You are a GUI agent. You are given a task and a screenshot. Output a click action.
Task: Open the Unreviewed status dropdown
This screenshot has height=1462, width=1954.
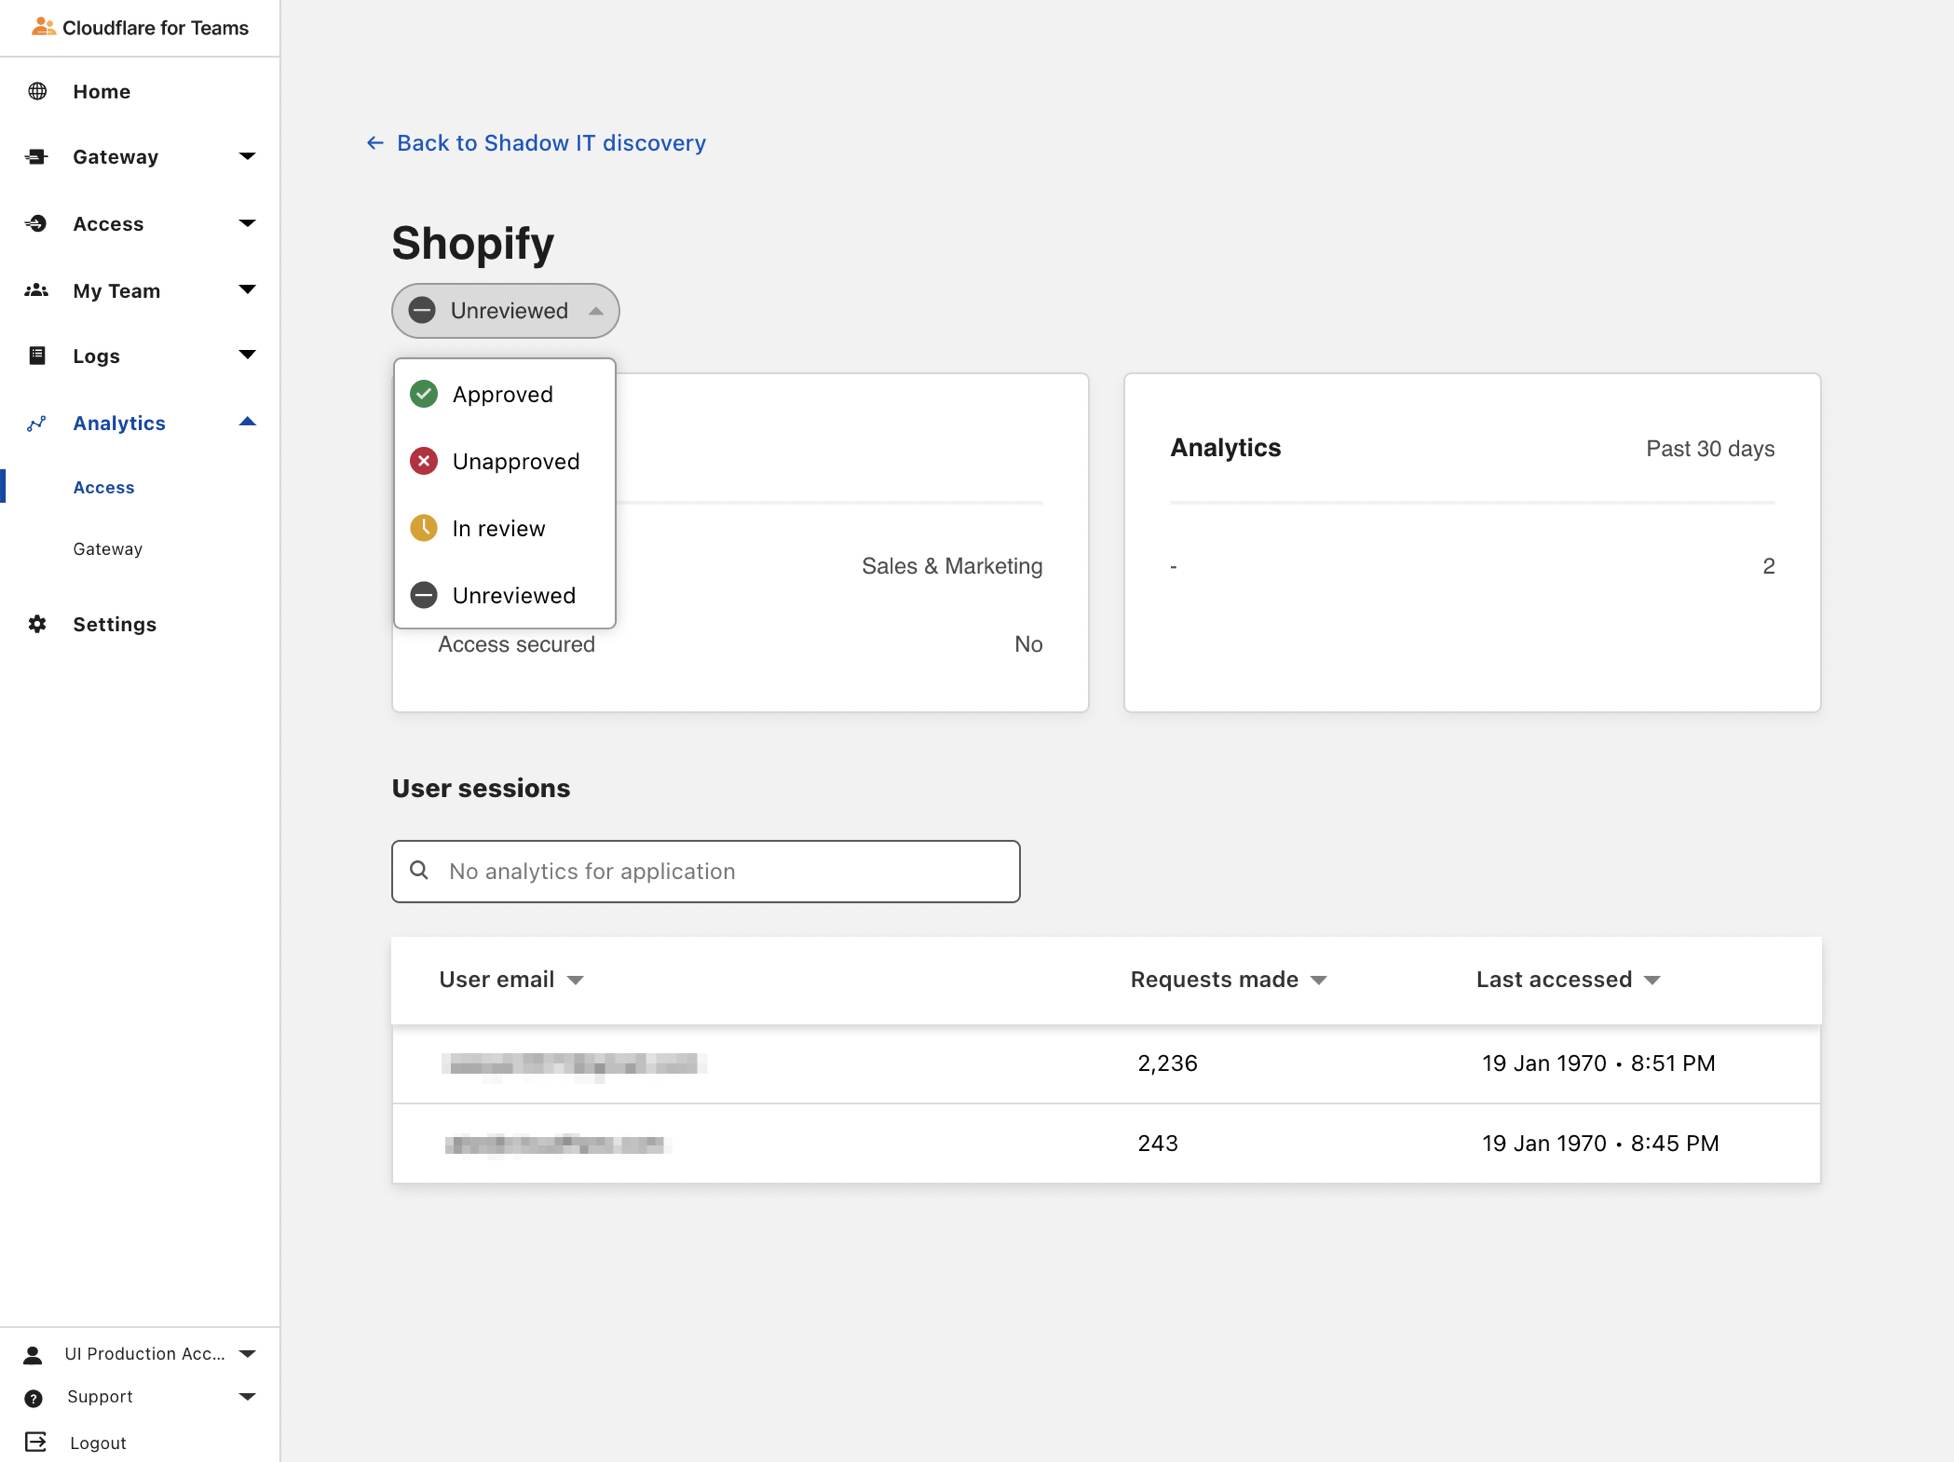point(504,310)
